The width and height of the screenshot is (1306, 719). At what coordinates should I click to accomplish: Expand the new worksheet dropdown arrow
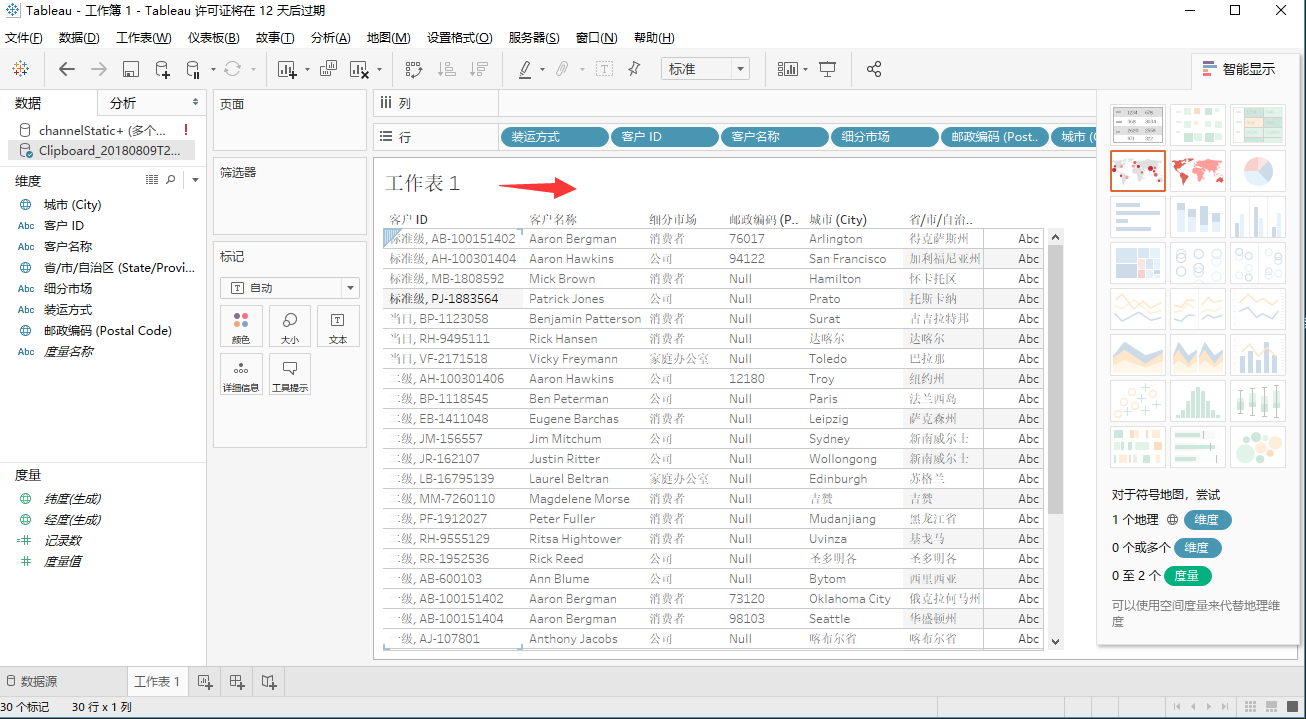coord(307,69)
